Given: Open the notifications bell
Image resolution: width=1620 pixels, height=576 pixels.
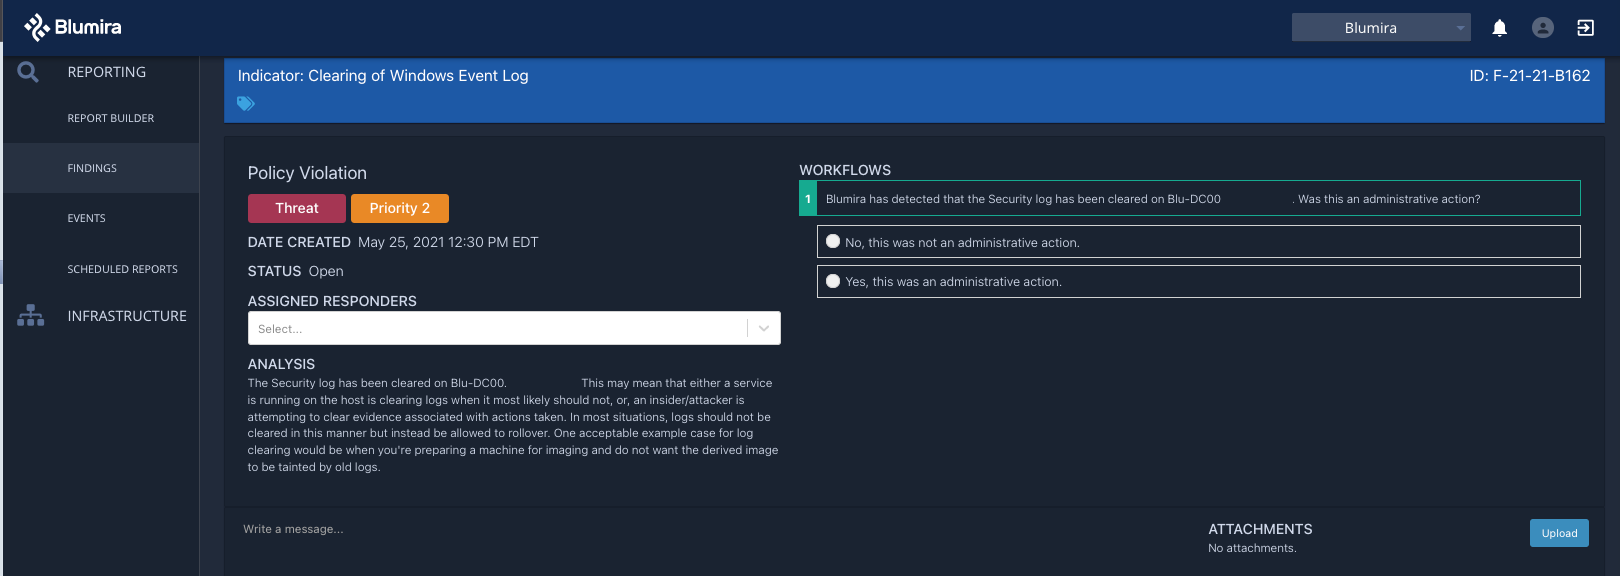Looking at the screenshot, I should click(x=1499, y=28).
